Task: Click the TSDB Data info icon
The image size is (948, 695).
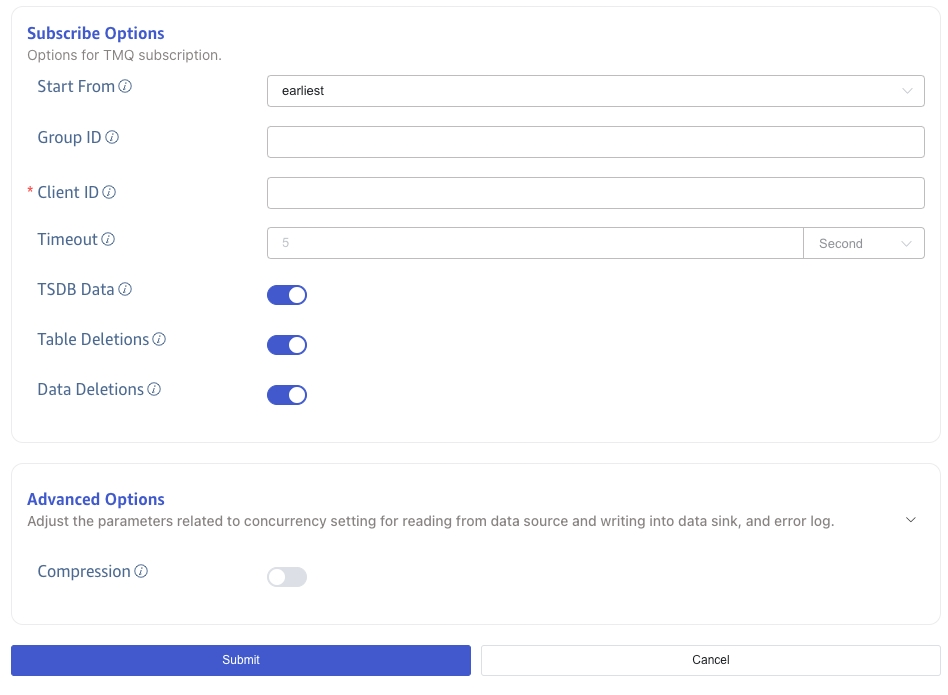Action: click(x=125, y=290)
